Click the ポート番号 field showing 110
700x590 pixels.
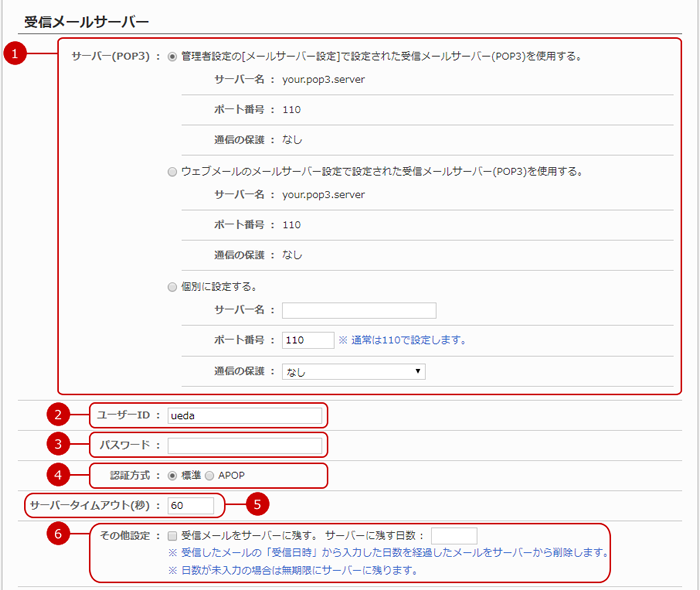(x=308, y=340)
